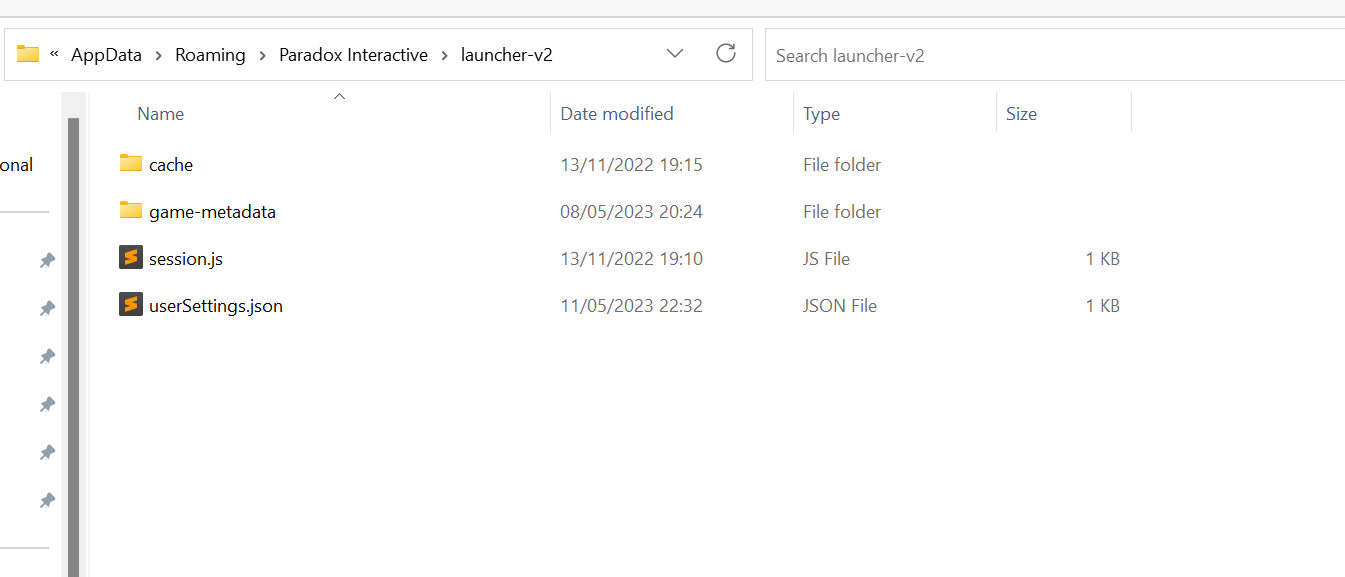Click the folder icon in address bar
The image size is (1345, 577).
point(28,54)
